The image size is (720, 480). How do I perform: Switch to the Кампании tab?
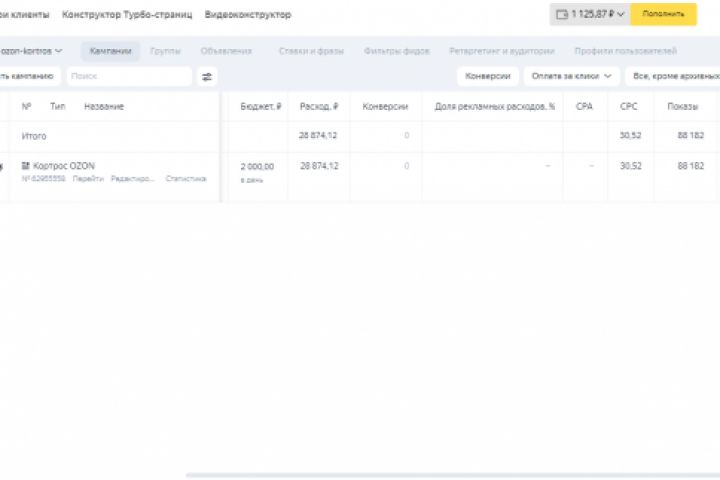110,51
